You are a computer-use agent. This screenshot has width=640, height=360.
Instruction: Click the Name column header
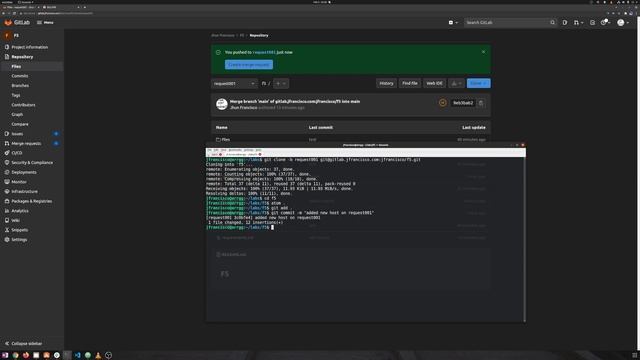pyautogui.click(x=221, y=127)
